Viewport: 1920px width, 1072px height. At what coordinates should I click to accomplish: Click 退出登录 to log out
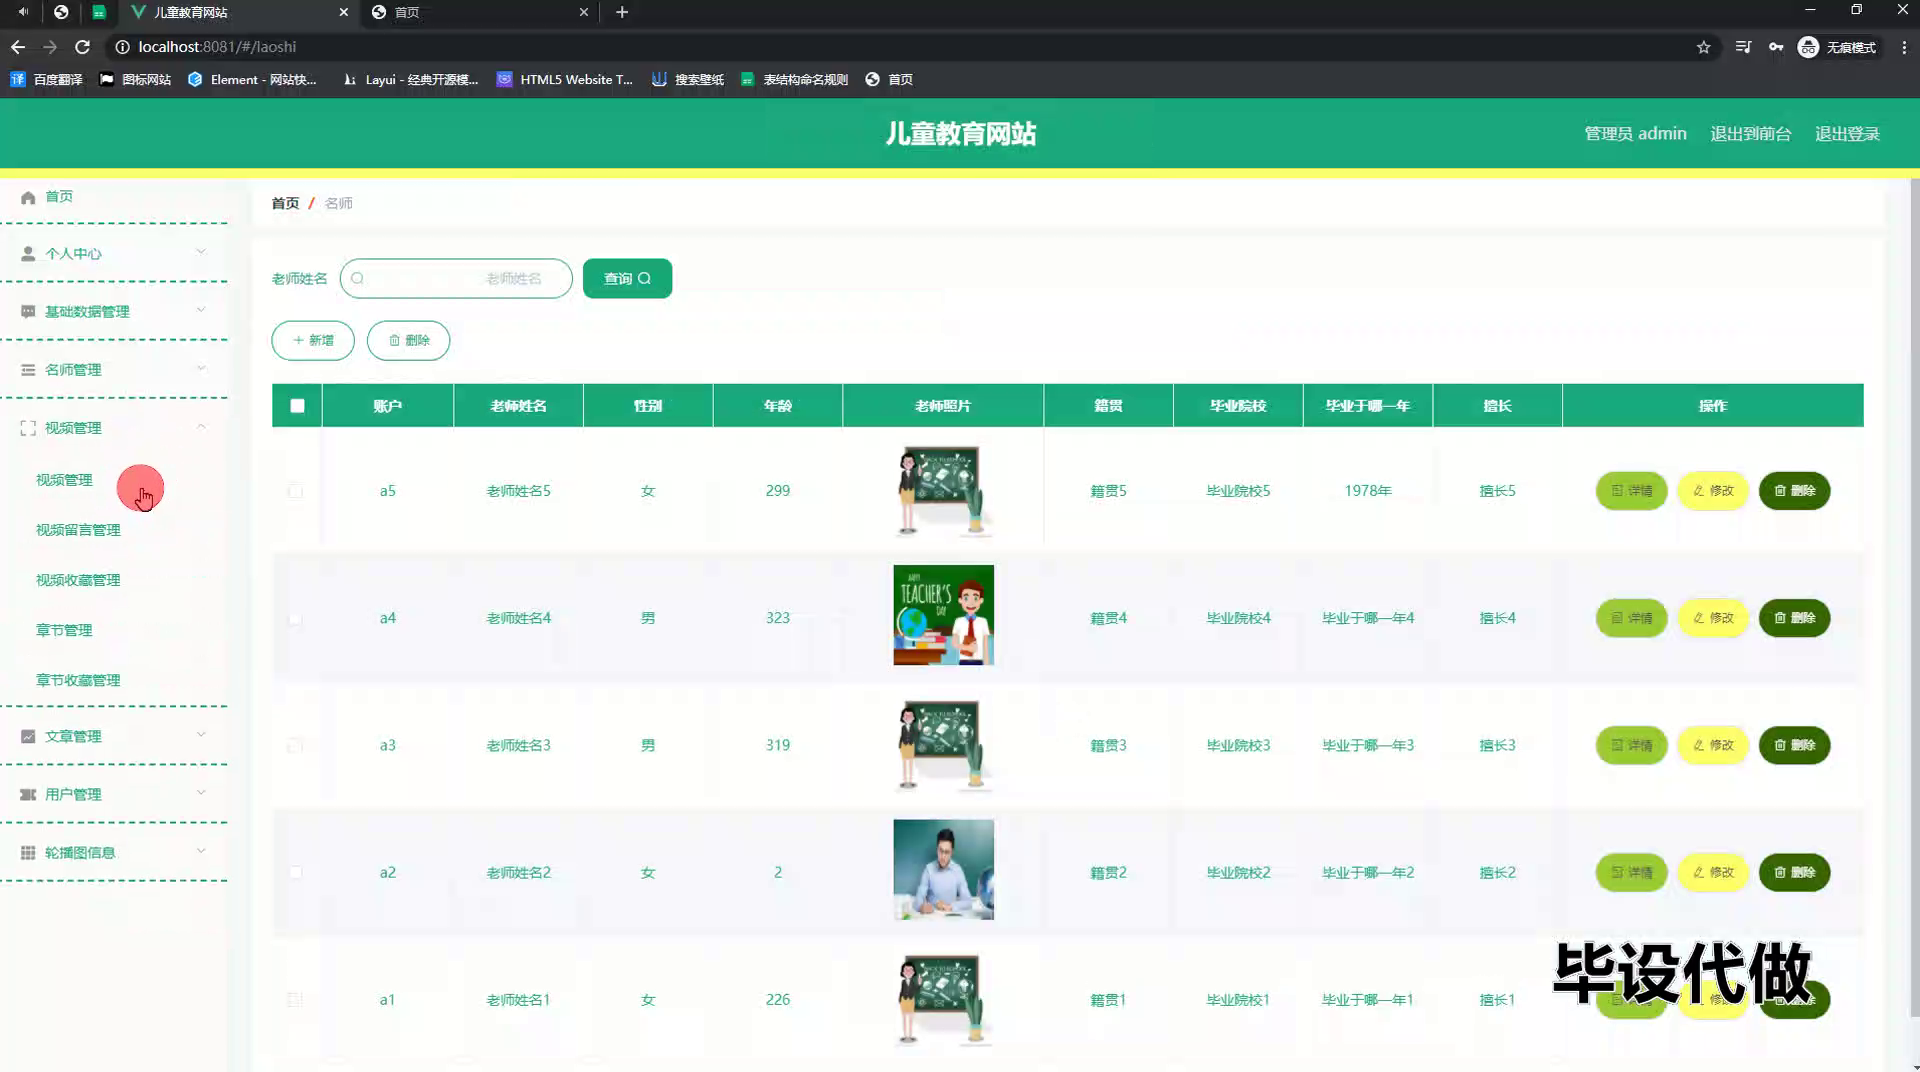(1847, 133)
